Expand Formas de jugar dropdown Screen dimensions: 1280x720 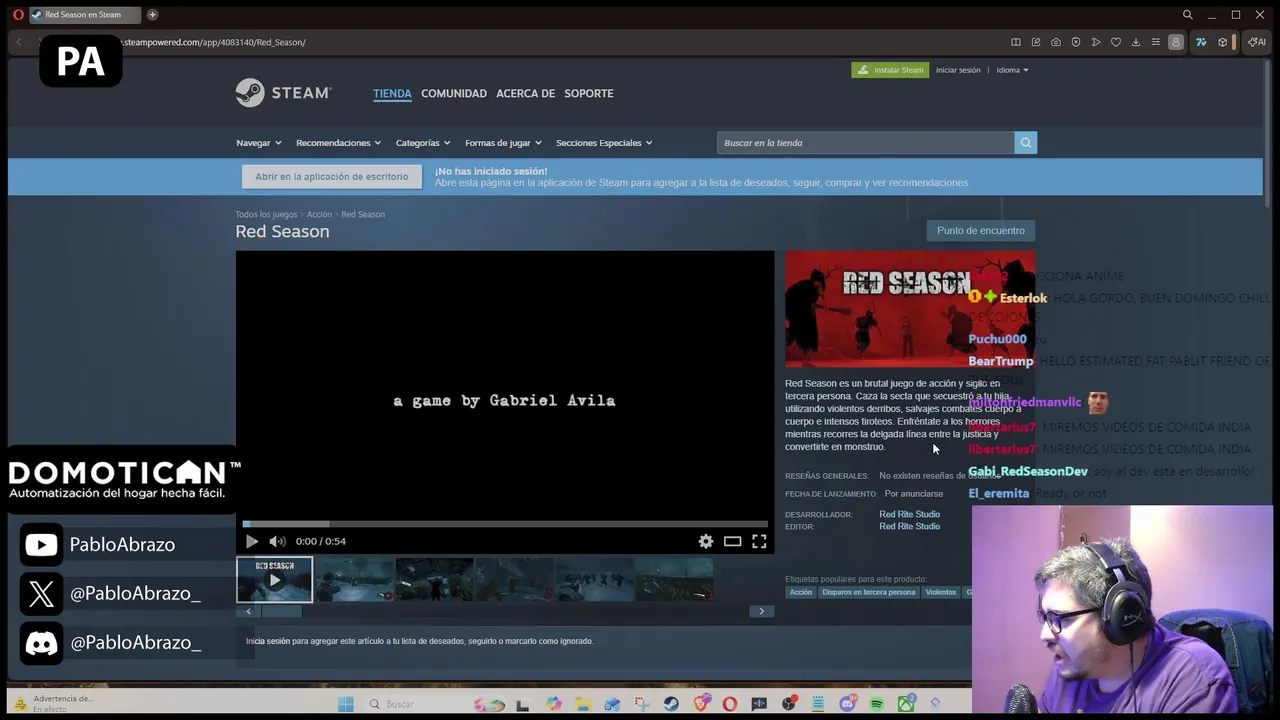point(503,143)
